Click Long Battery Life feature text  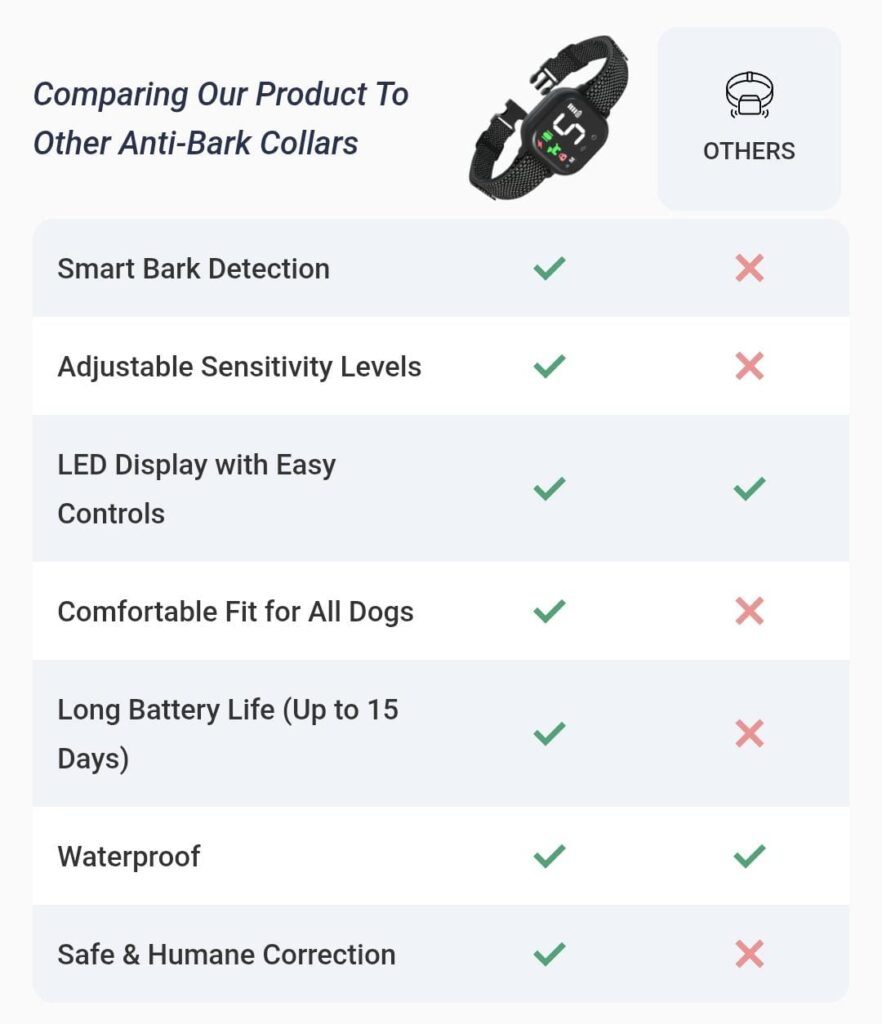click(x=227, y=734)
